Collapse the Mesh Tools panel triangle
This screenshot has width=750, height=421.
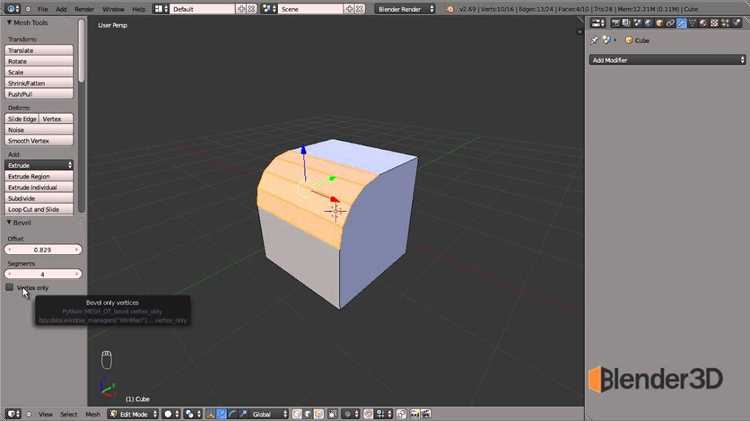[9, 22]
